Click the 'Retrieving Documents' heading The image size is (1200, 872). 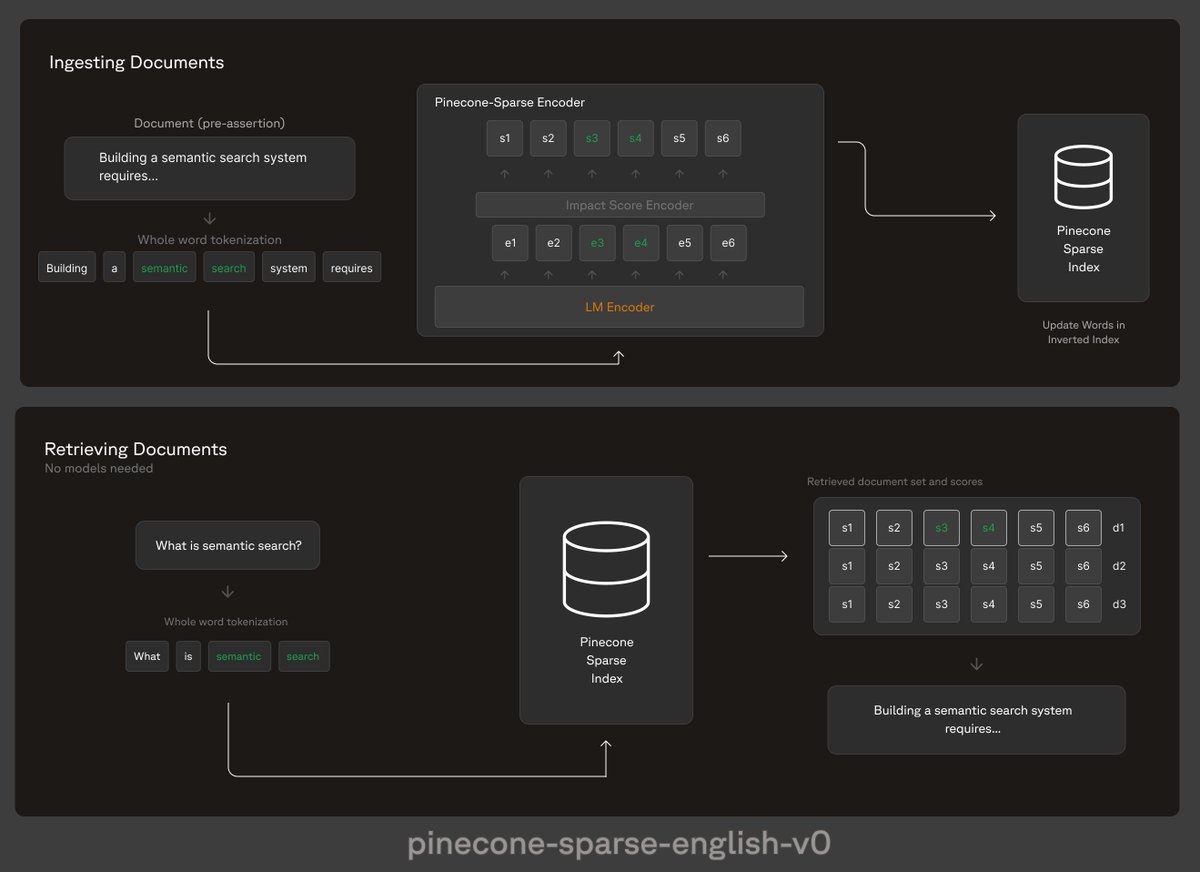pos(136,449)
